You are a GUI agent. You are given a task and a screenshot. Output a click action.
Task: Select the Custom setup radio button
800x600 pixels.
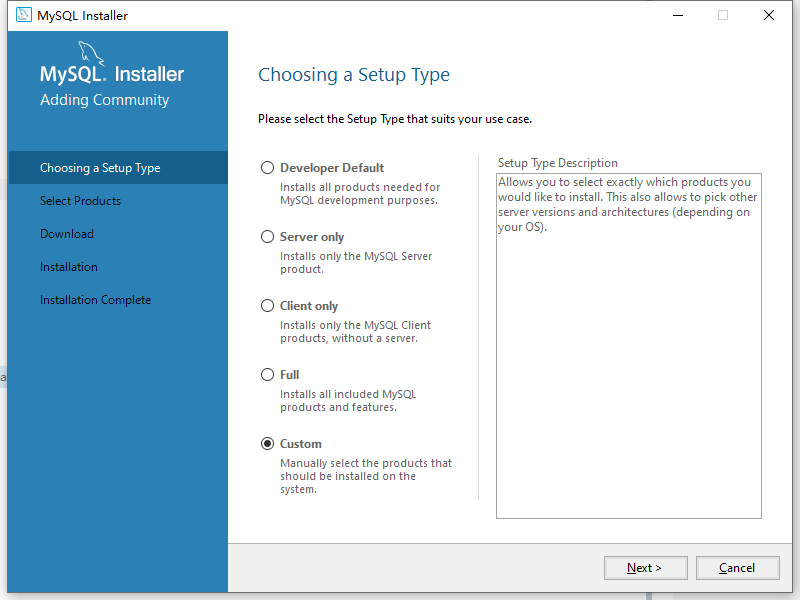click(267, 444)
